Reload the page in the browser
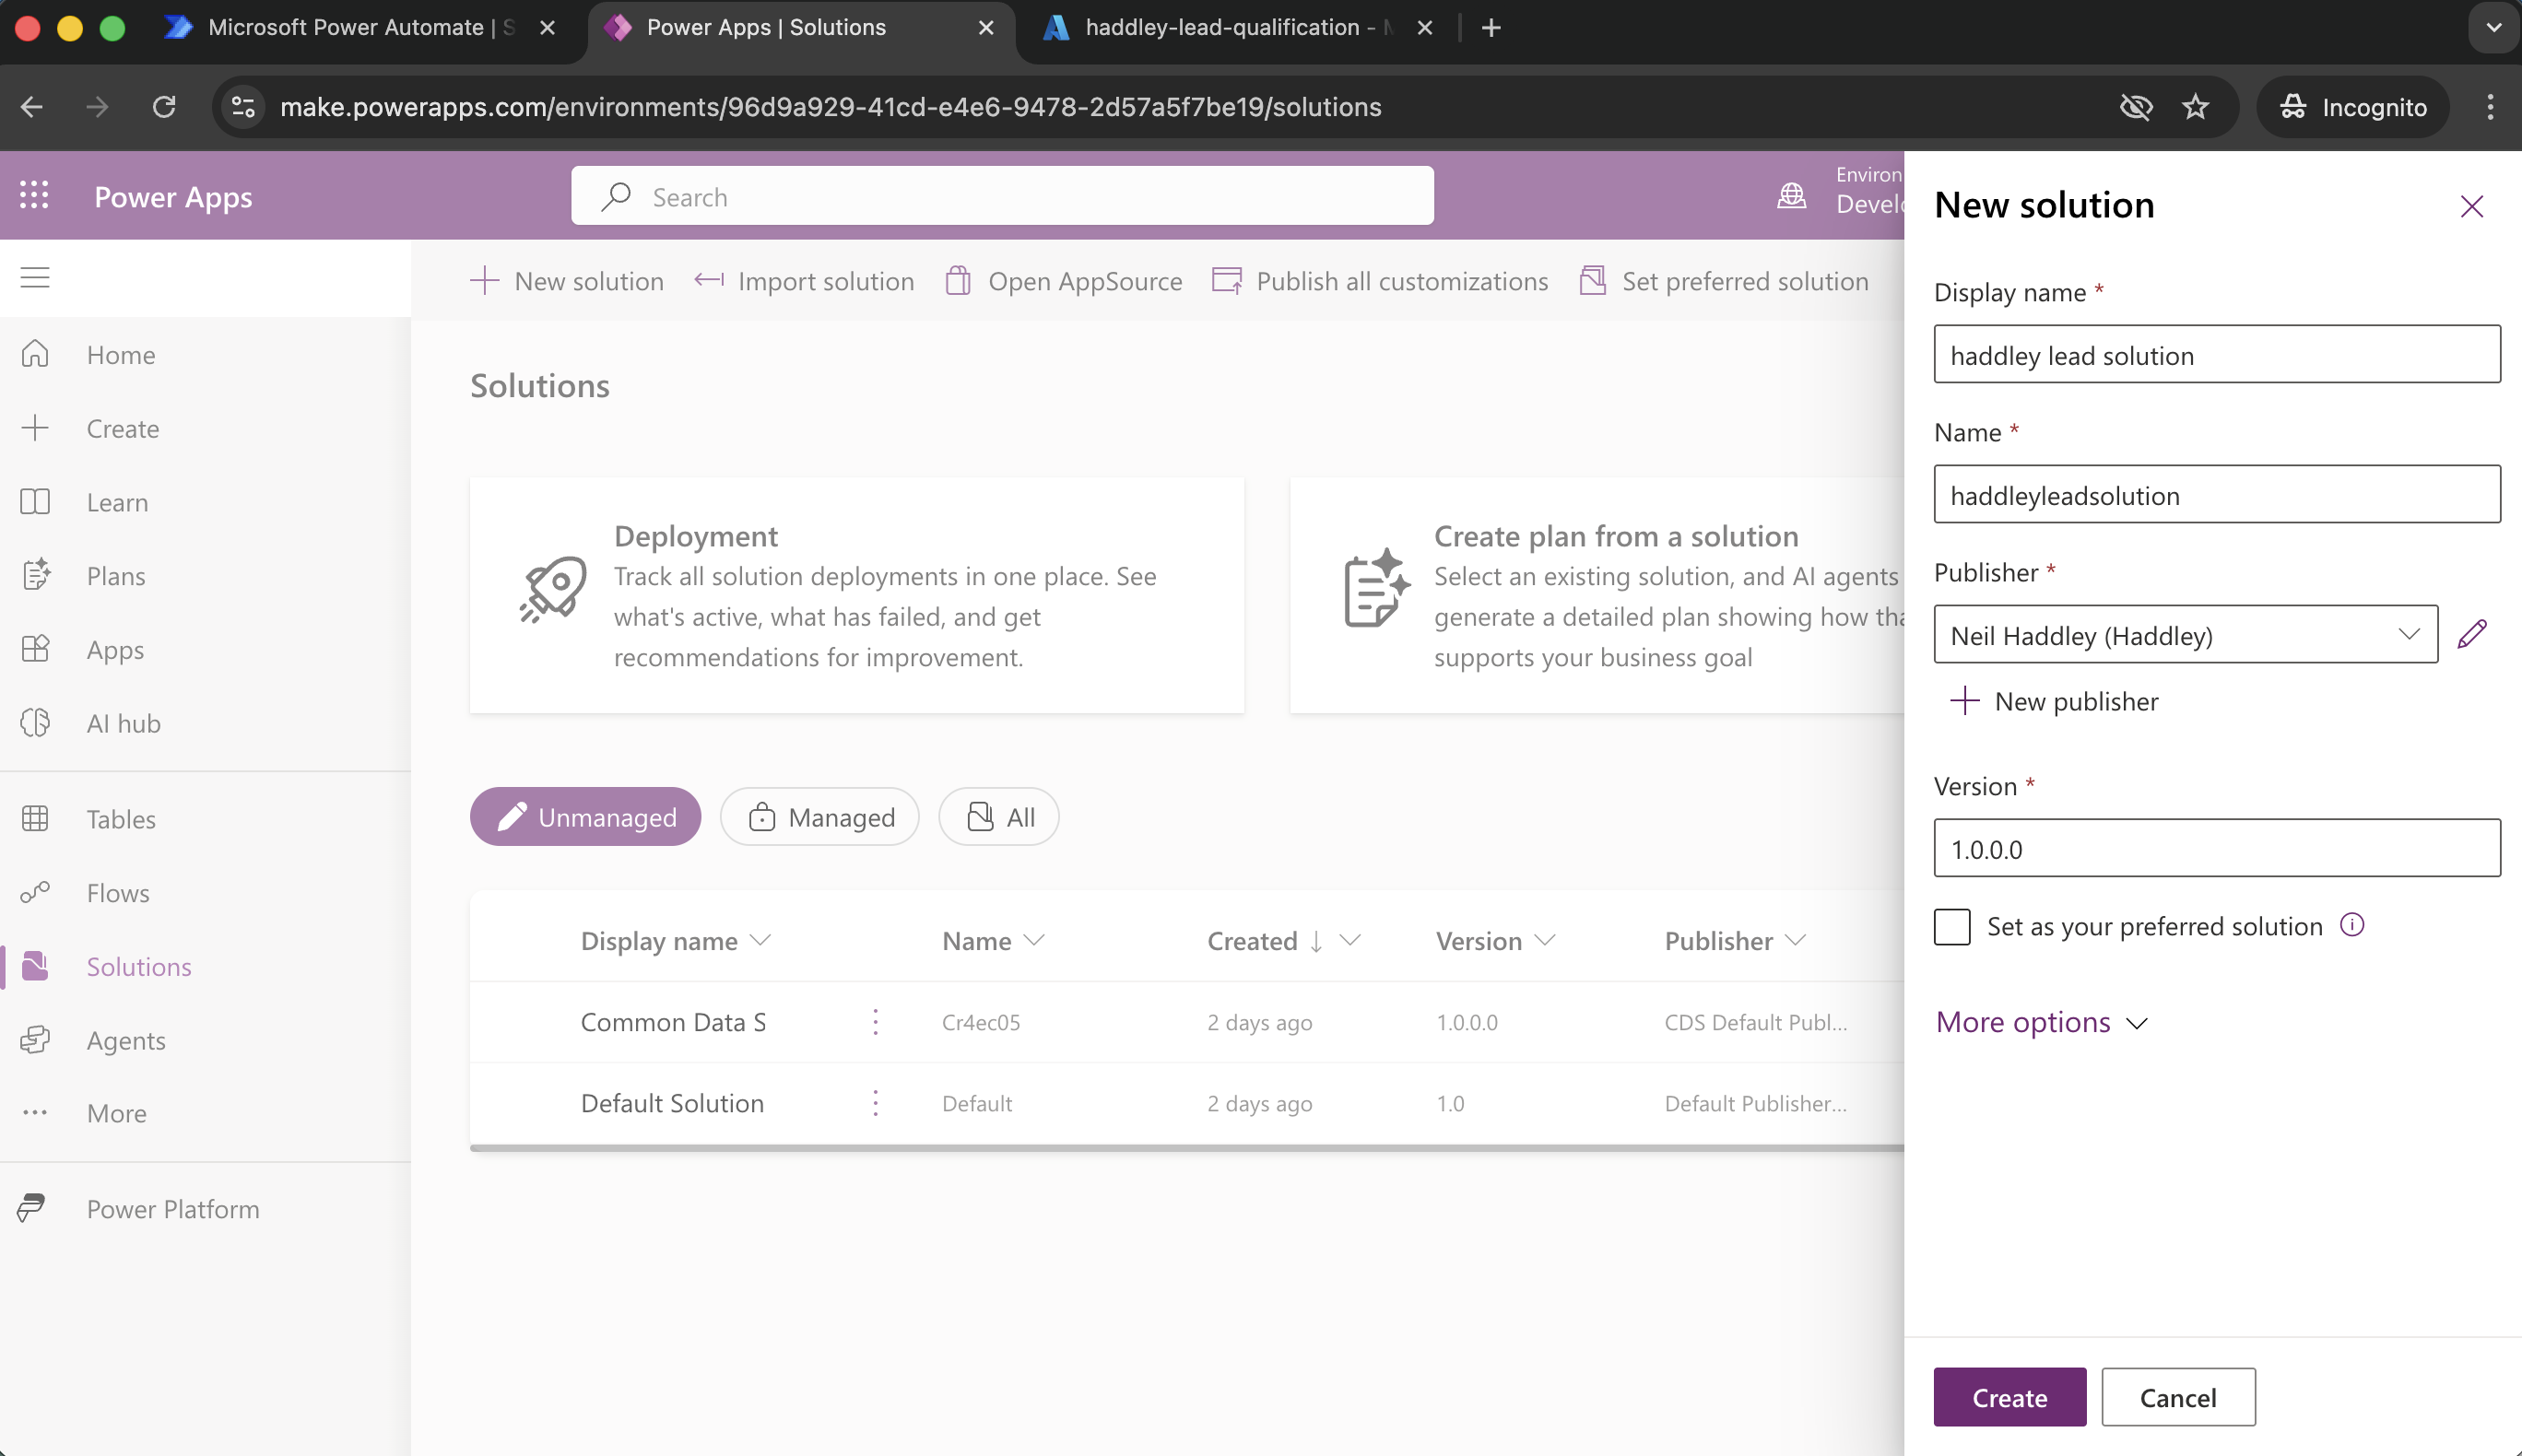This screenshot has width=2522, height=1456. tap(164, 107)
